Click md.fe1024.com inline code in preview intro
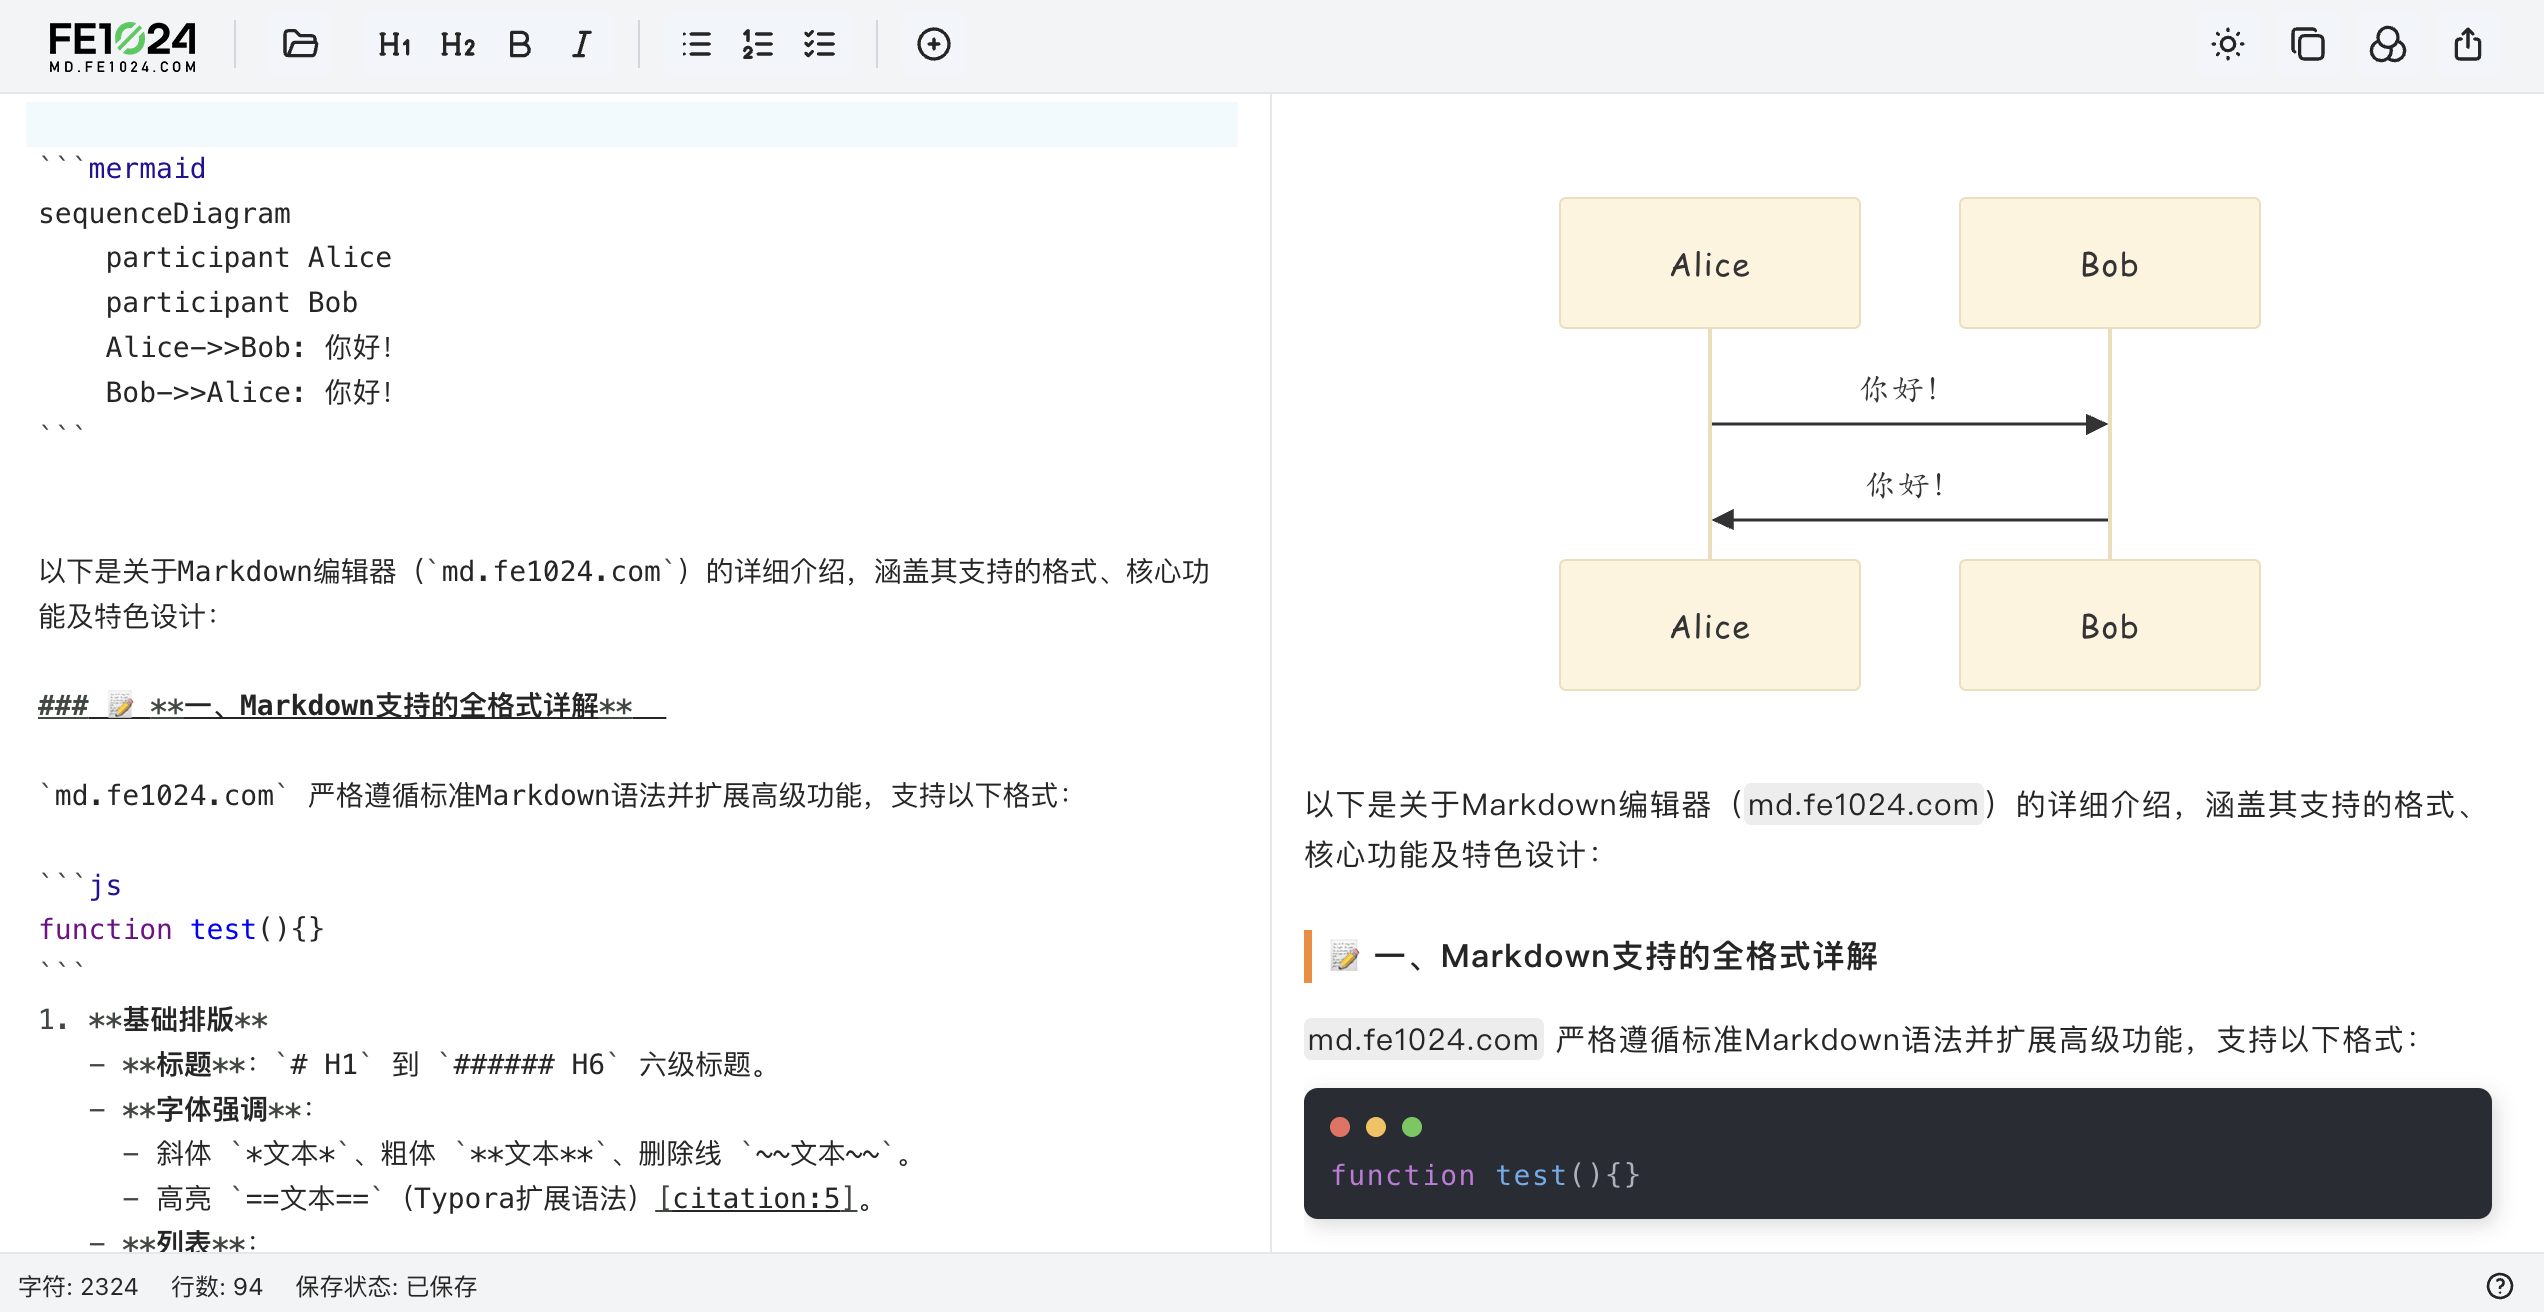2544x1312 pixels. [x=1863, y=804]
